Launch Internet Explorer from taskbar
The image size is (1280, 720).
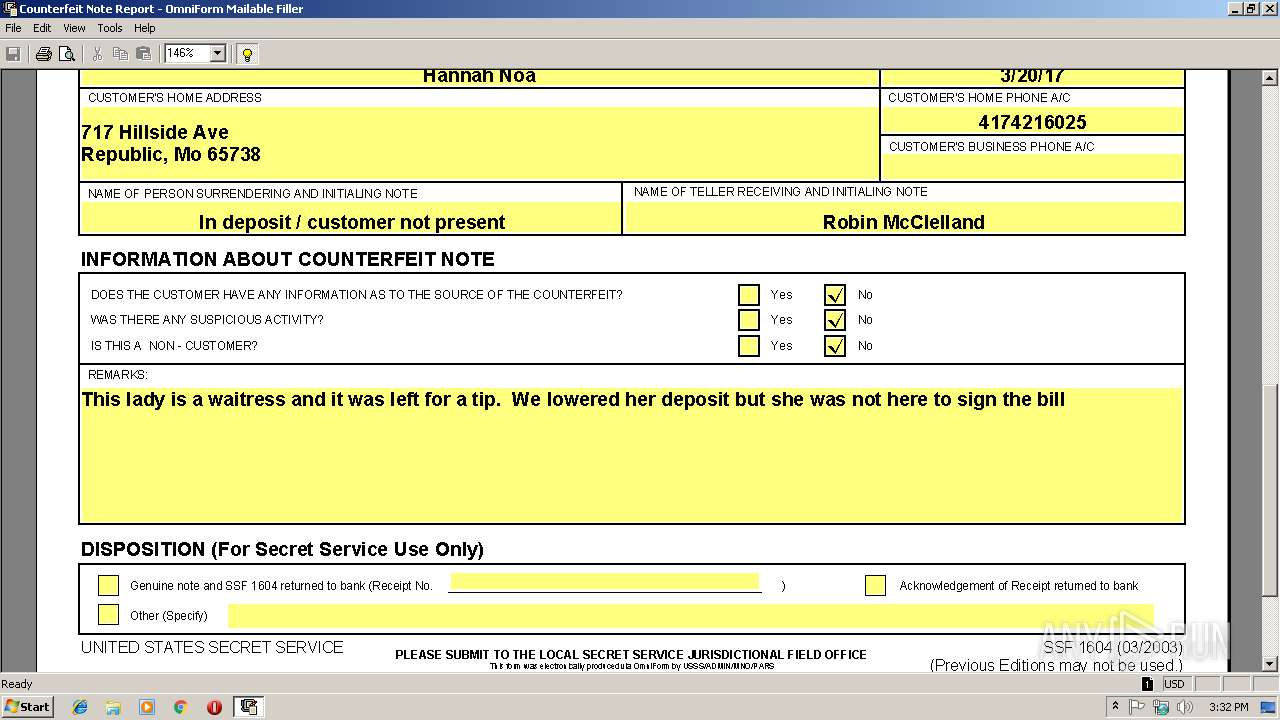pyautogui.click(x=80, y=707)
